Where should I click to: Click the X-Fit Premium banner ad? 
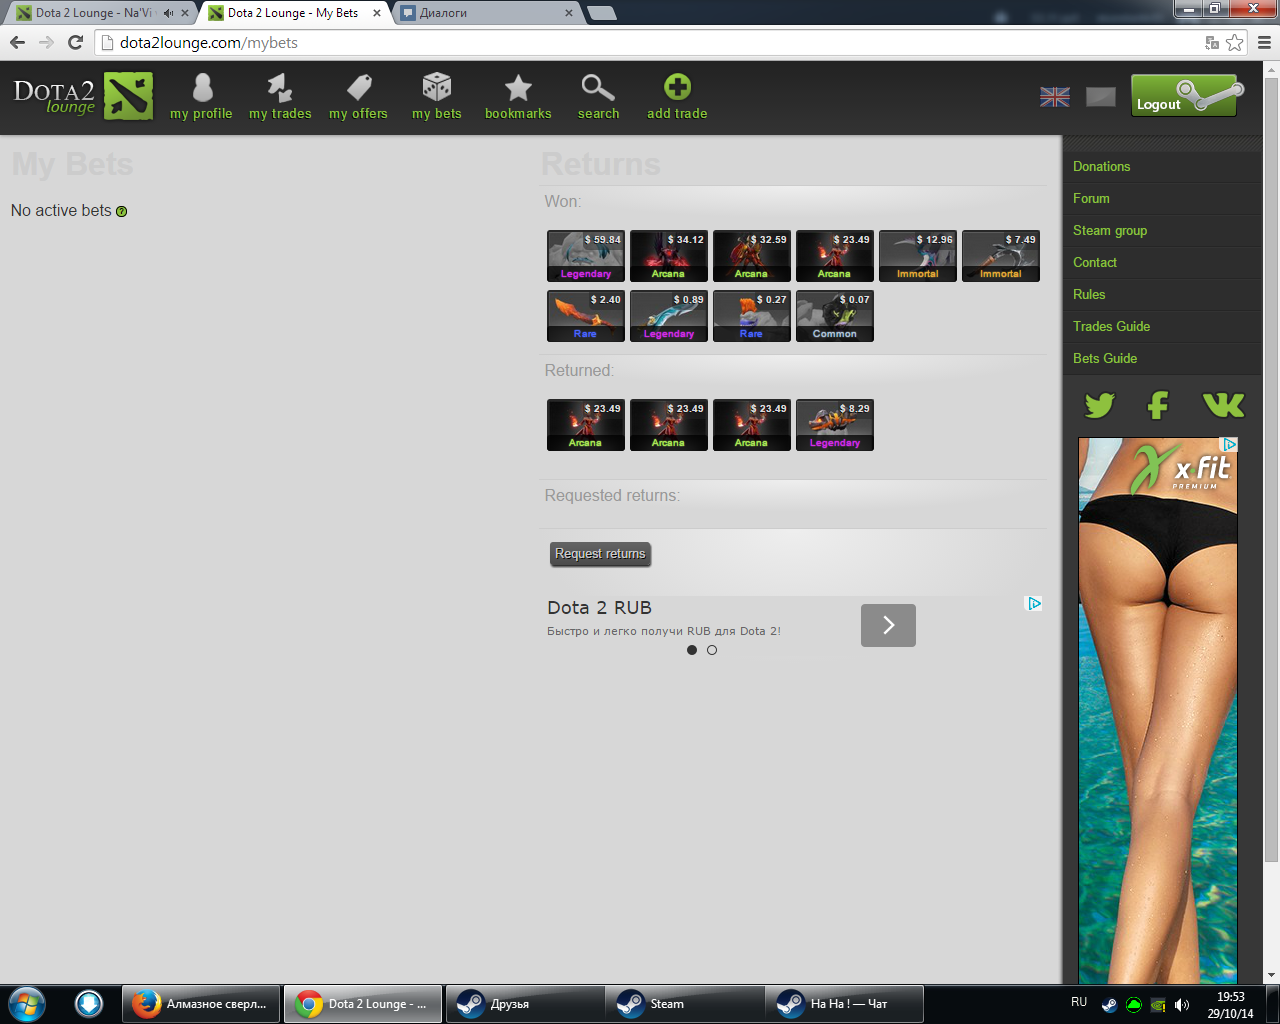[1158, 710]
